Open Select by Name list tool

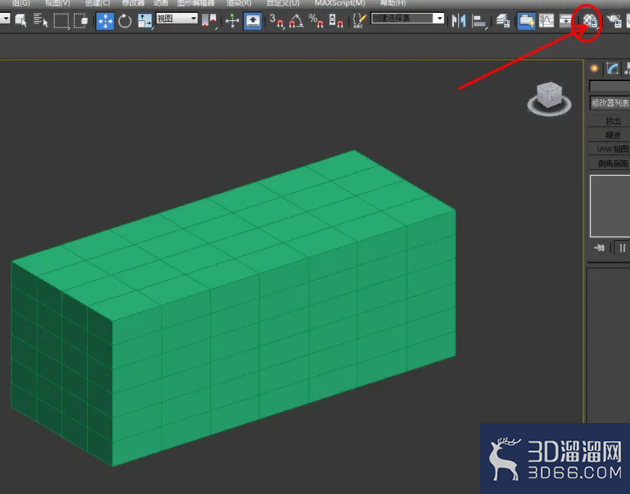coord(41,20)
